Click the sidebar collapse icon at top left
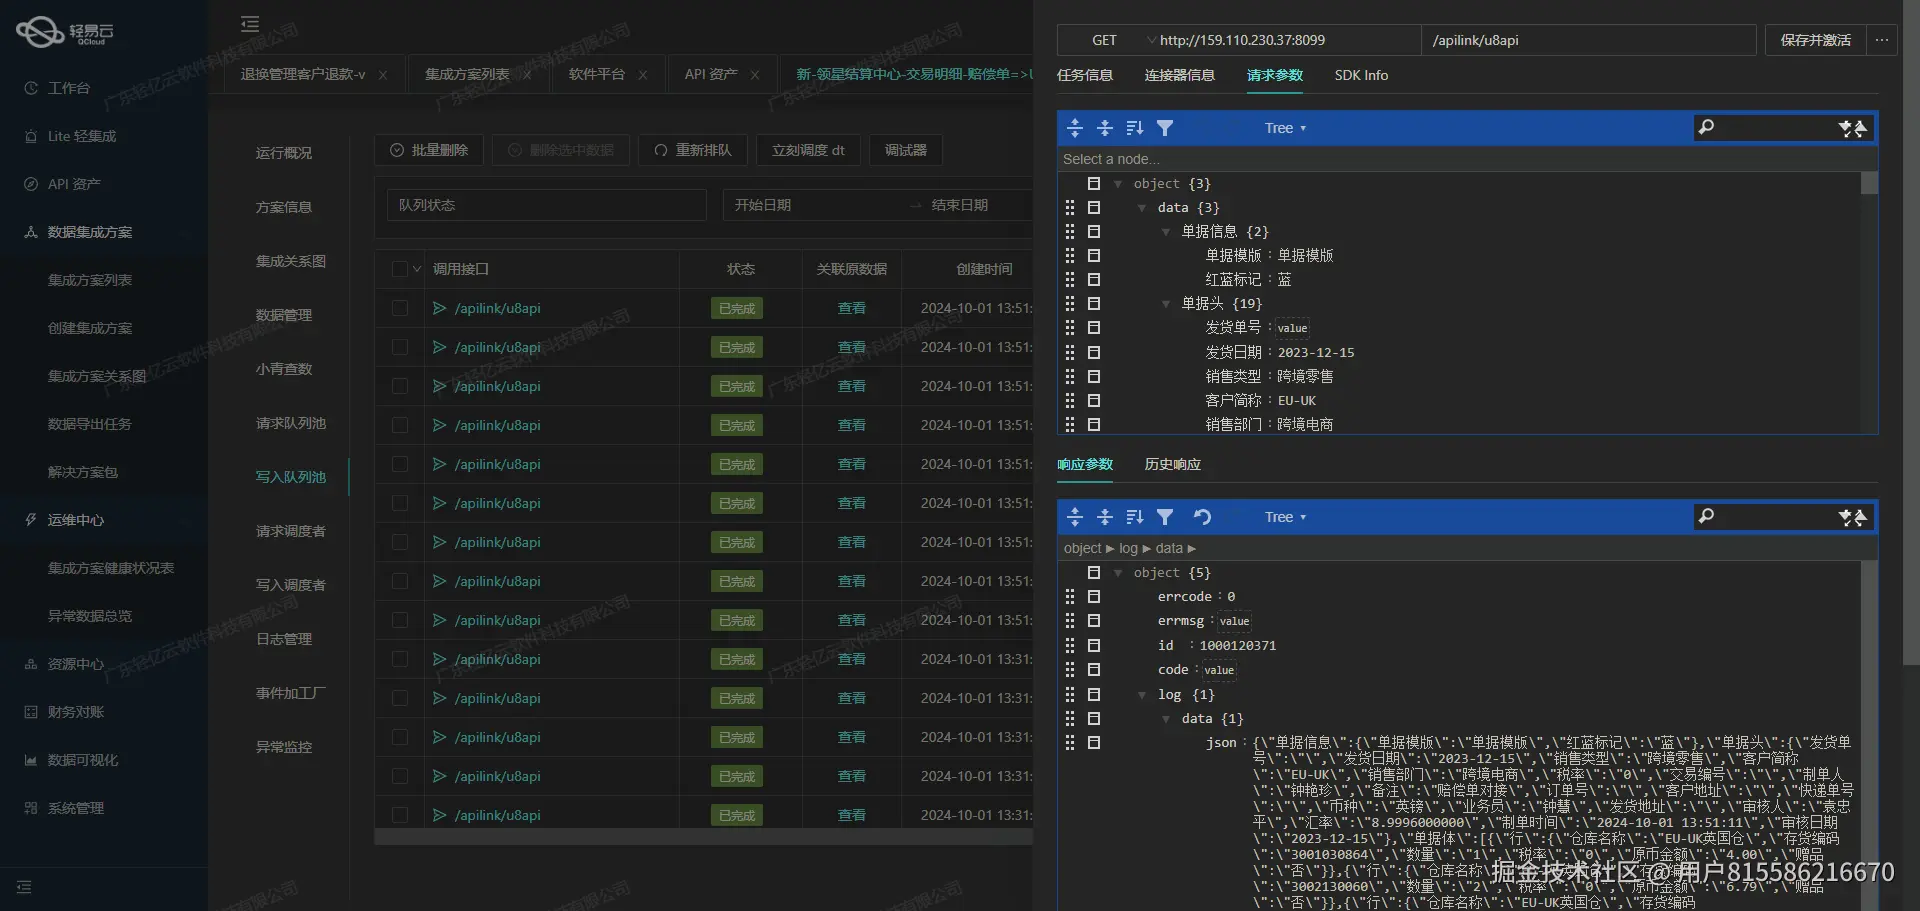The height and width of the screenshot is (911, 1920). tap(249, 23)
